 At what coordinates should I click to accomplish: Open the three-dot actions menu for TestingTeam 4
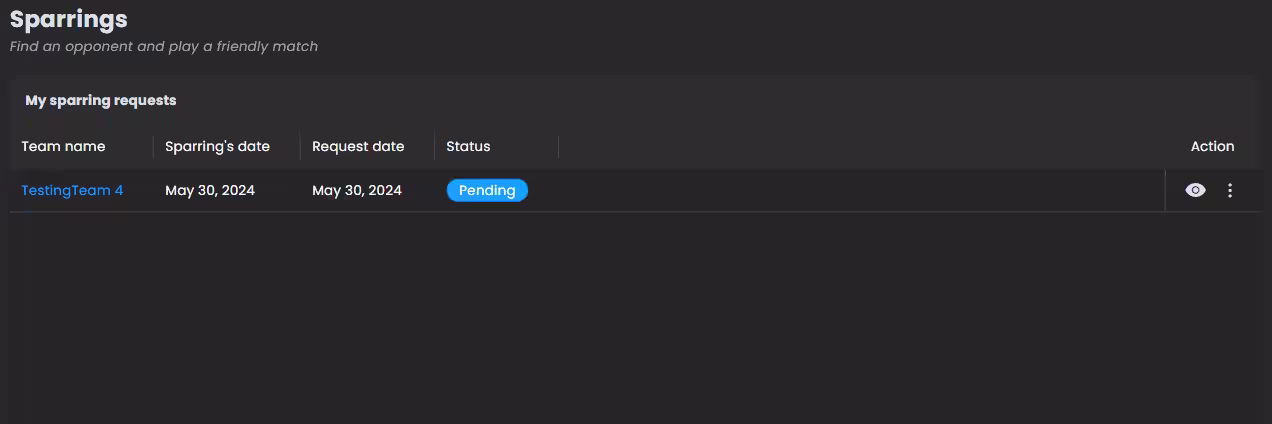point(1230,190)
